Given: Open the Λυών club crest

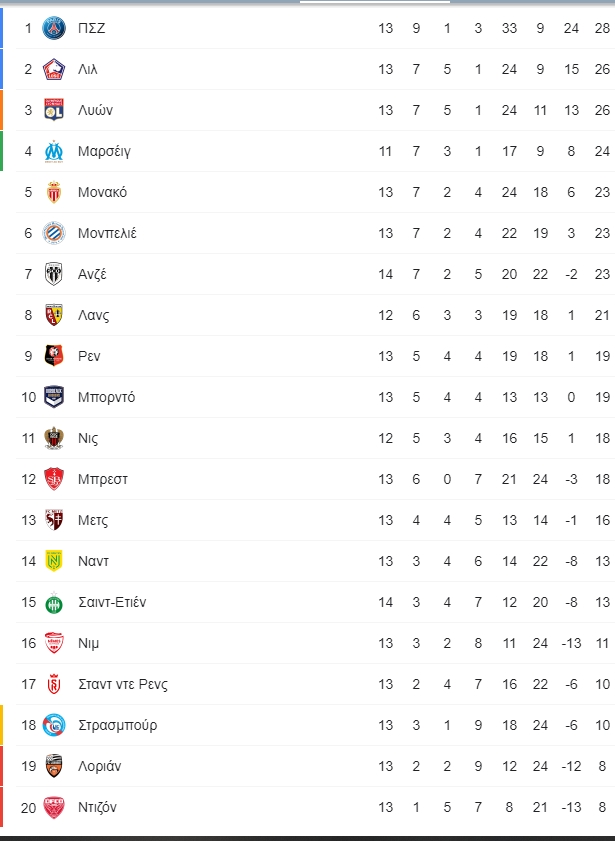Looking at the screenshot, I should [54, 110].
